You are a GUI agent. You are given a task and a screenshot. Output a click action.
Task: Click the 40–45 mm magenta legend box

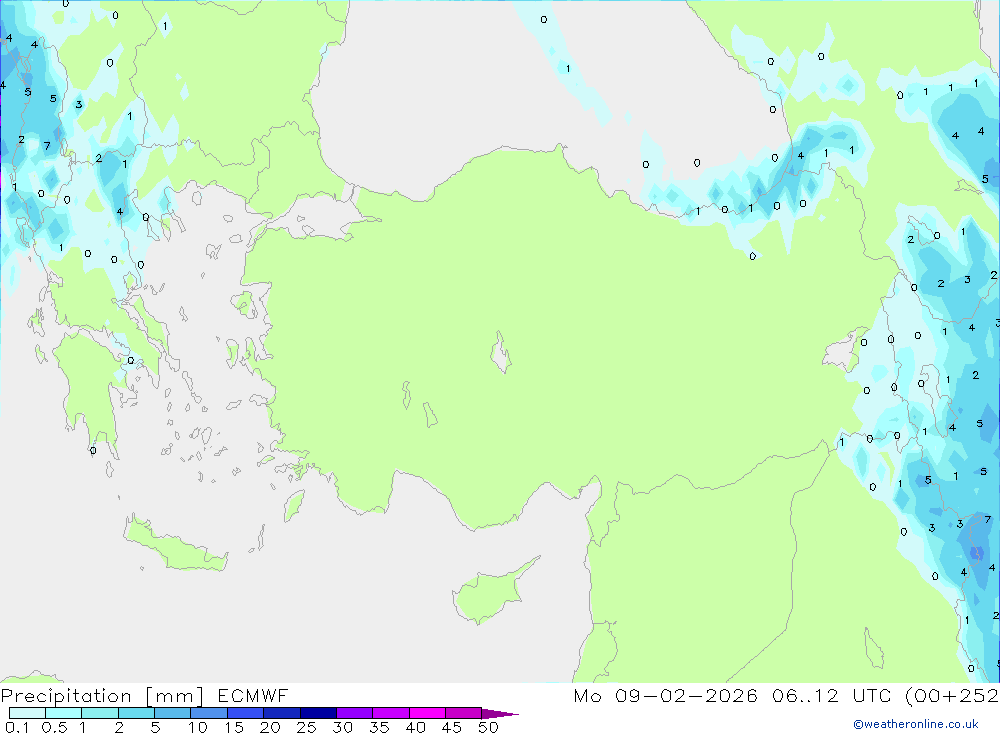[x=427, y=713]
